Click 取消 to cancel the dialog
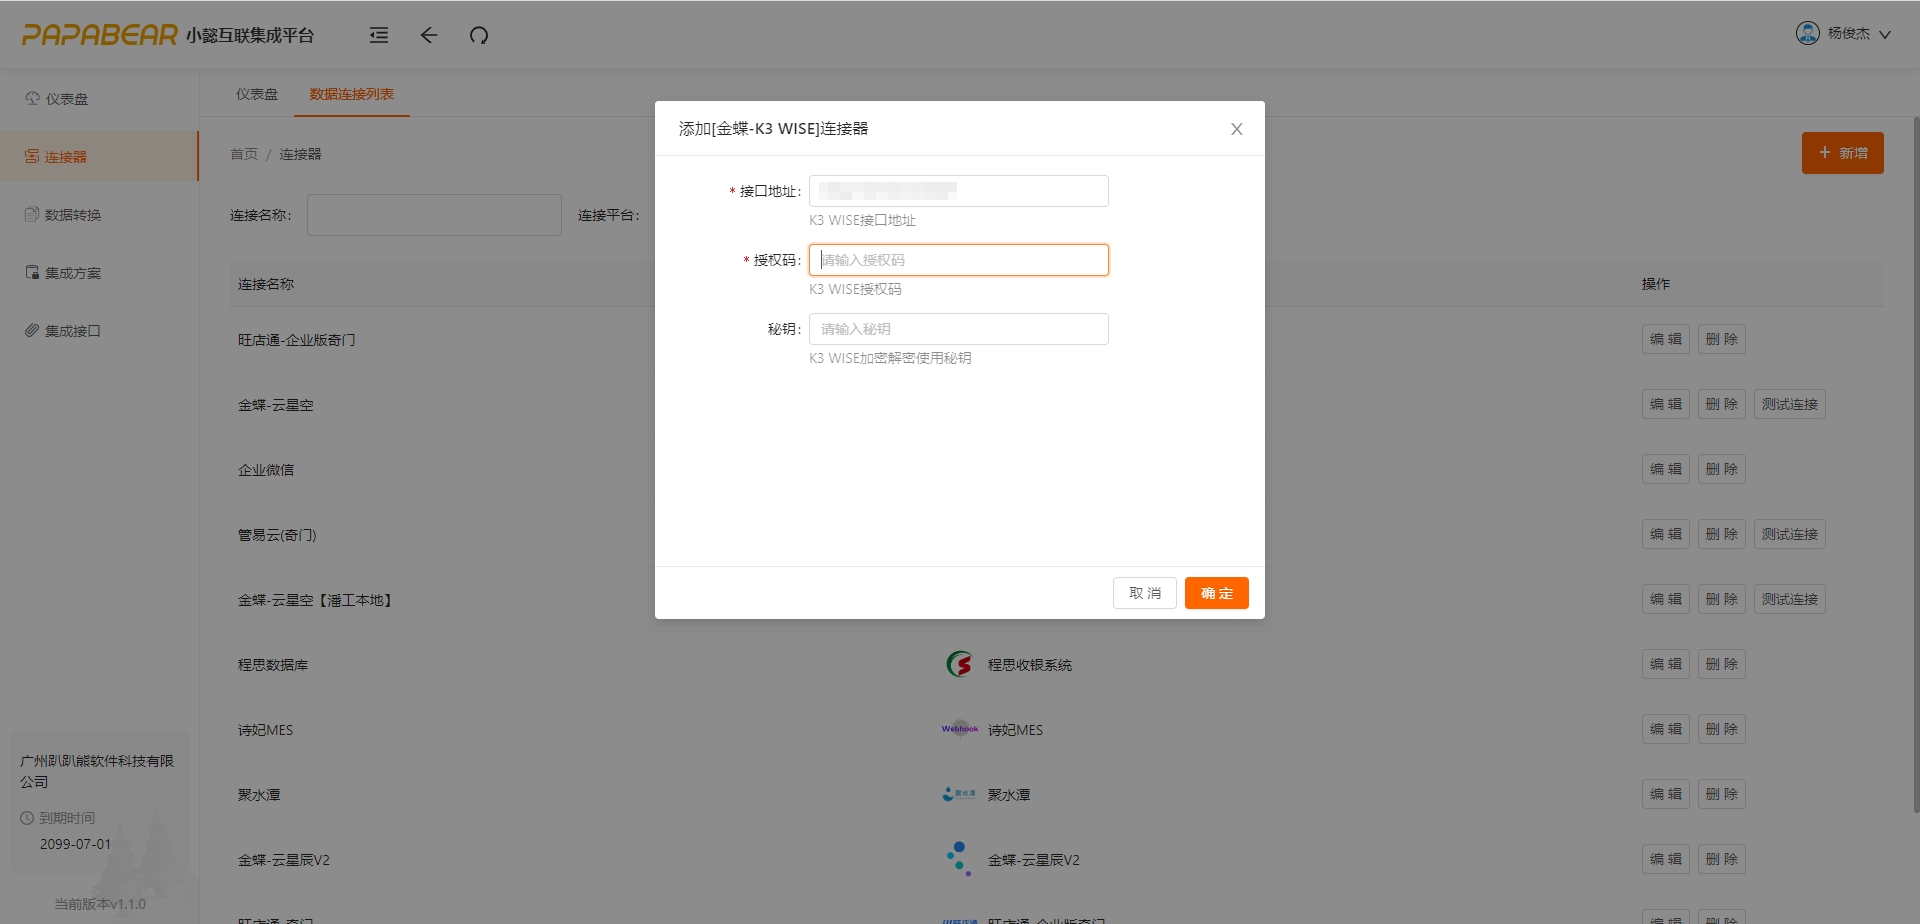The image size is (1920, 924). pos(1144,593)
